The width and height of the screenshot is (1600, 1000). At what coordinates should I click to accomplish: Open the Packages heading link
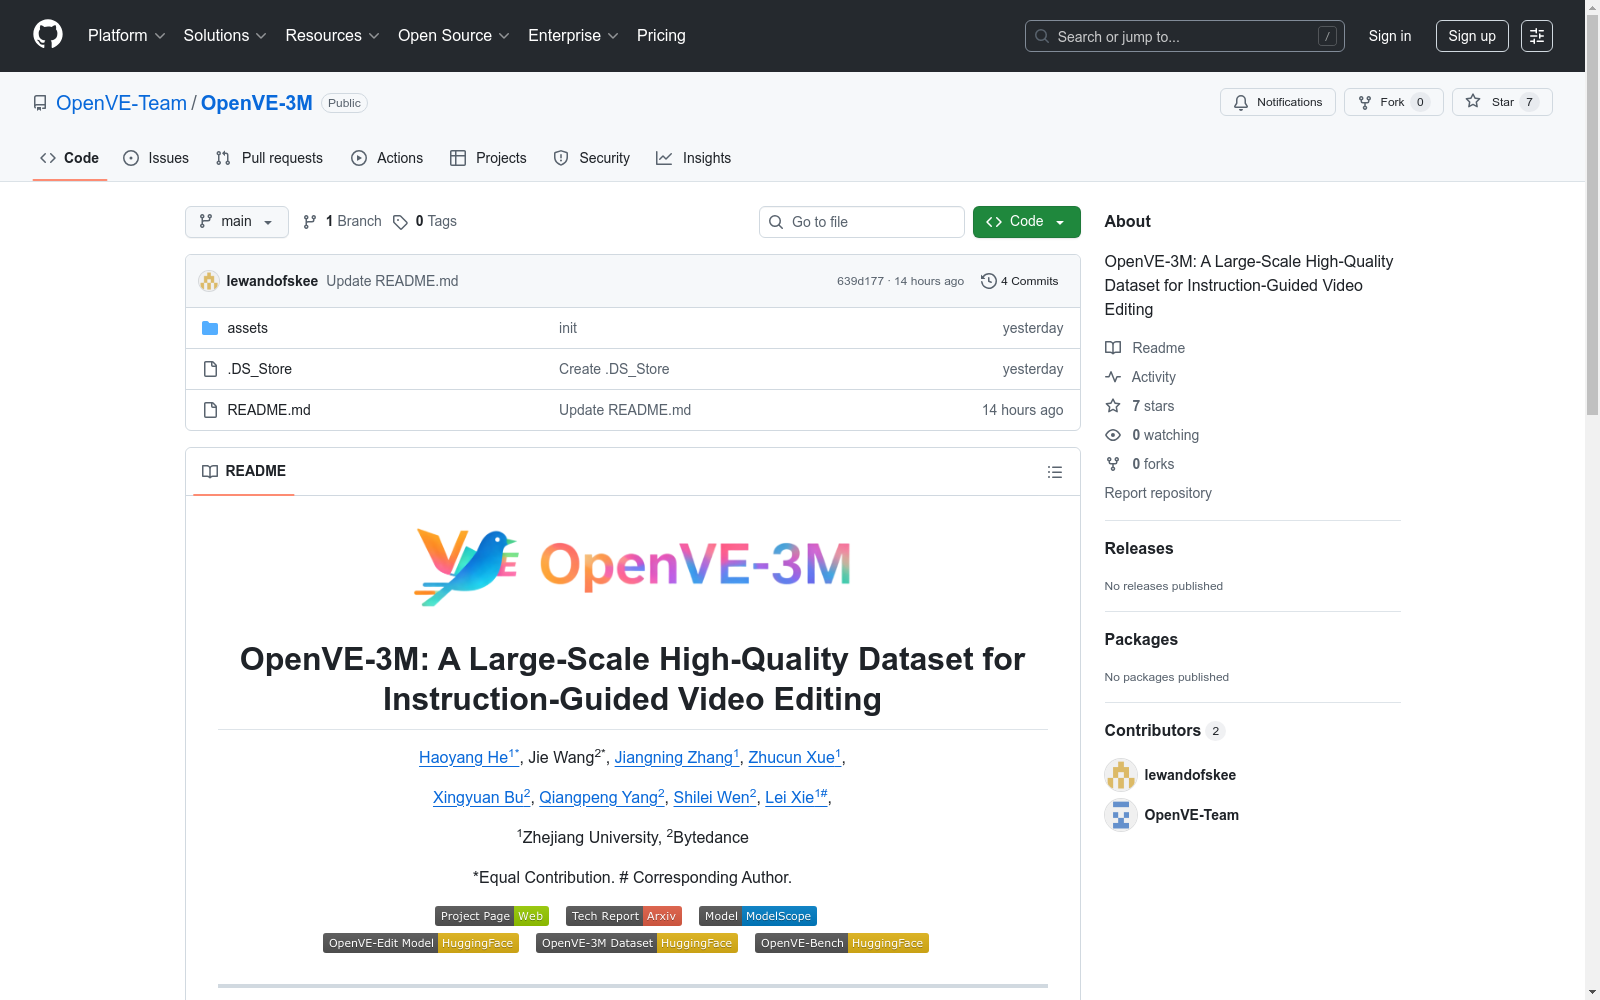tap(1141, 639)
